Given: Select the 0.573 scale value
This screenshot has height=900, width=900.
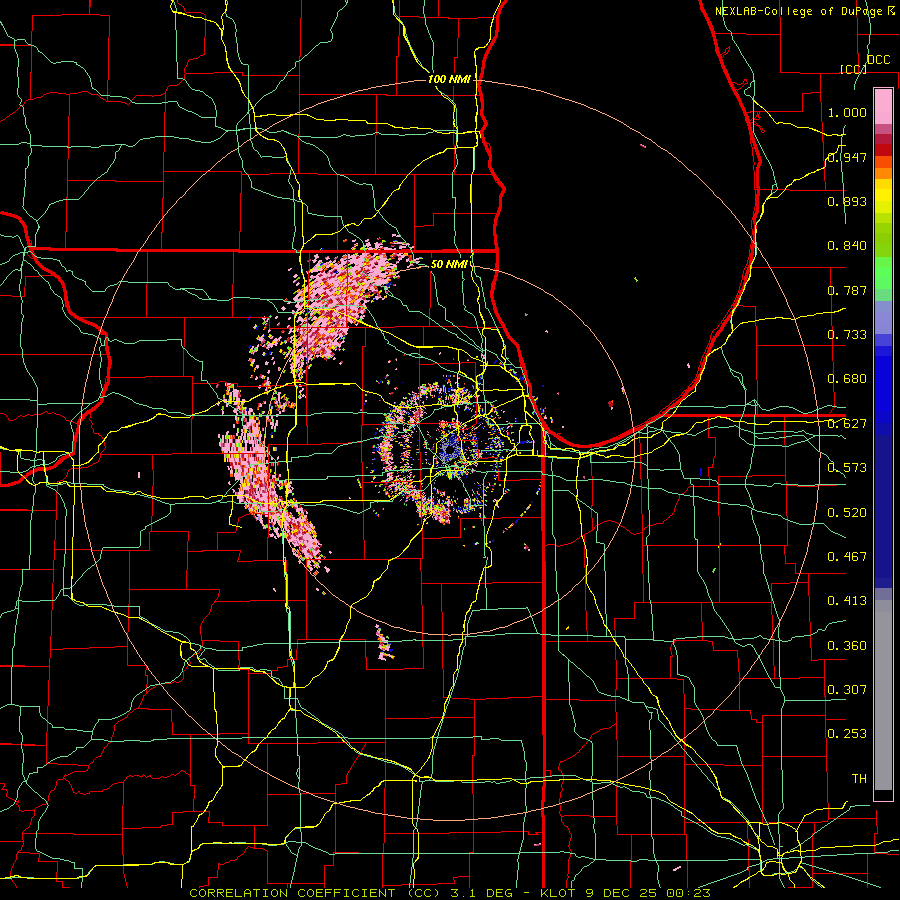Looking at the screenshot, I should click(847, 468).
